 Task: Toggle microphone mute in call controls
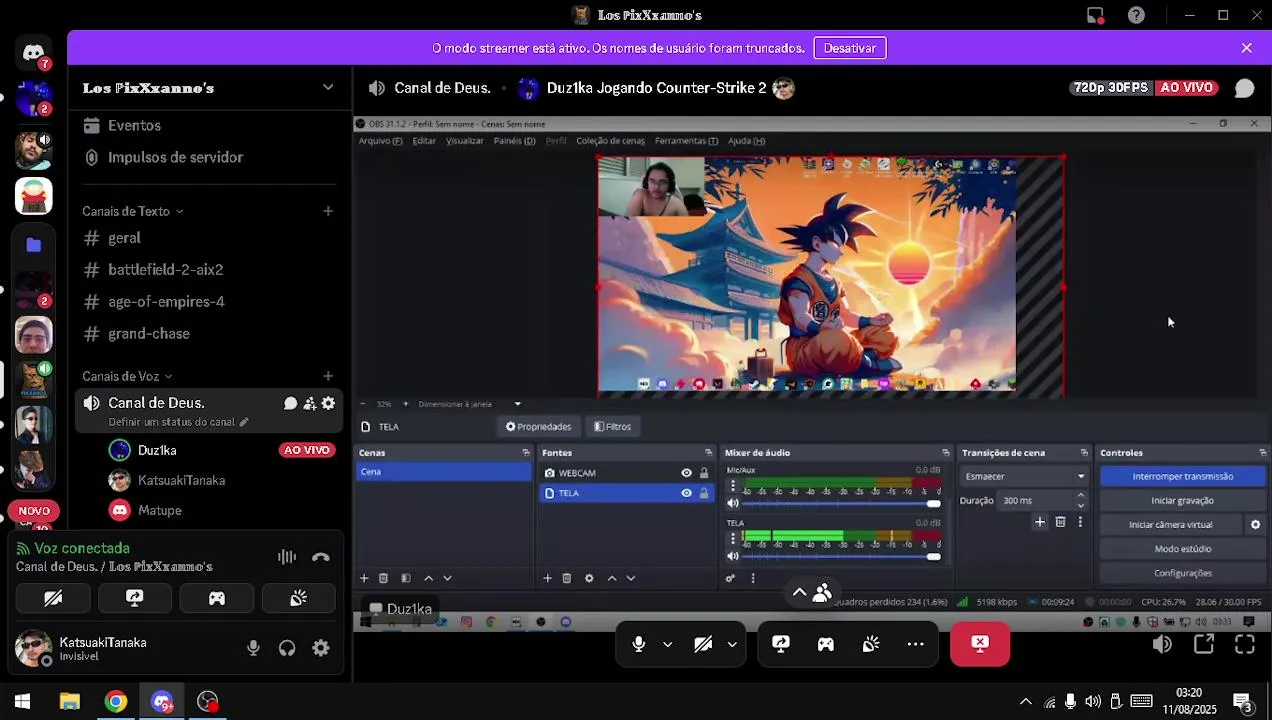coord(639,645)
